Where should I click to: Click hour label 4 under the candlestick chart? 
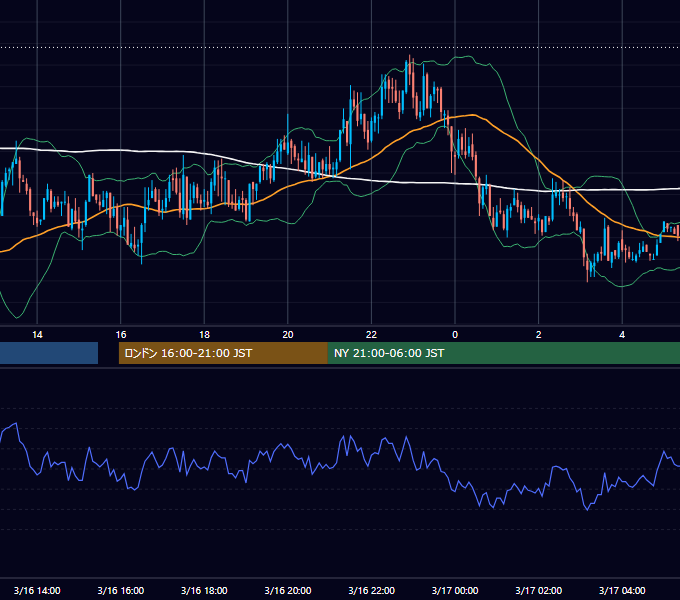[x=622, y=335]
